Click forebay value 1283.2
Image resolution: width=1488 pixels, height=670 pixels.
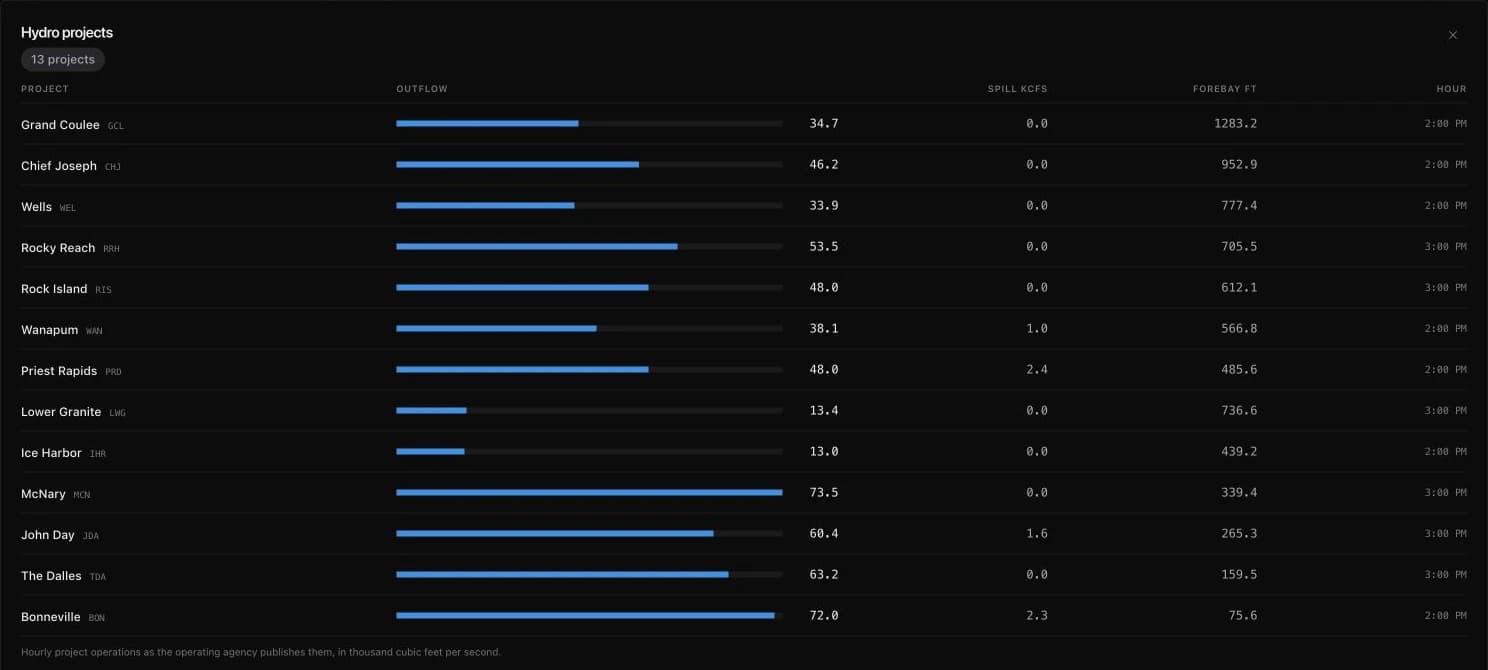click(1236, 124)
